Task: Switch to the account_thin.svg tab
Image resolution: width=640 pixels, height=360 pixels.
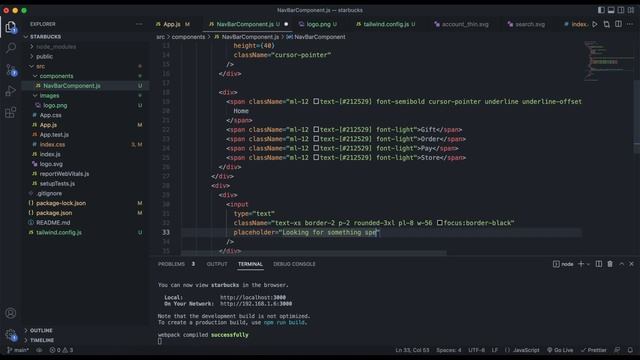Action: [465, 24]
